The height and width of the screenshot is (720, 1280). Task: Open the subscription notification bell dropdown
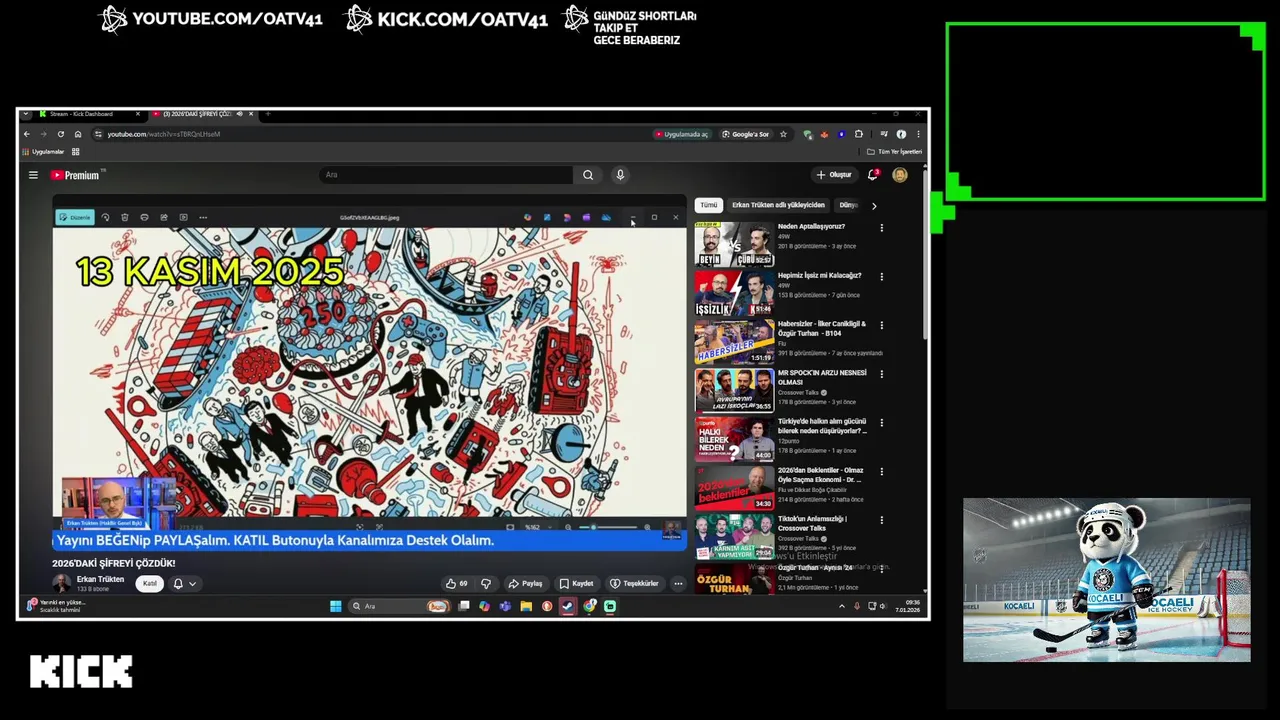click(x=184, y=583)
